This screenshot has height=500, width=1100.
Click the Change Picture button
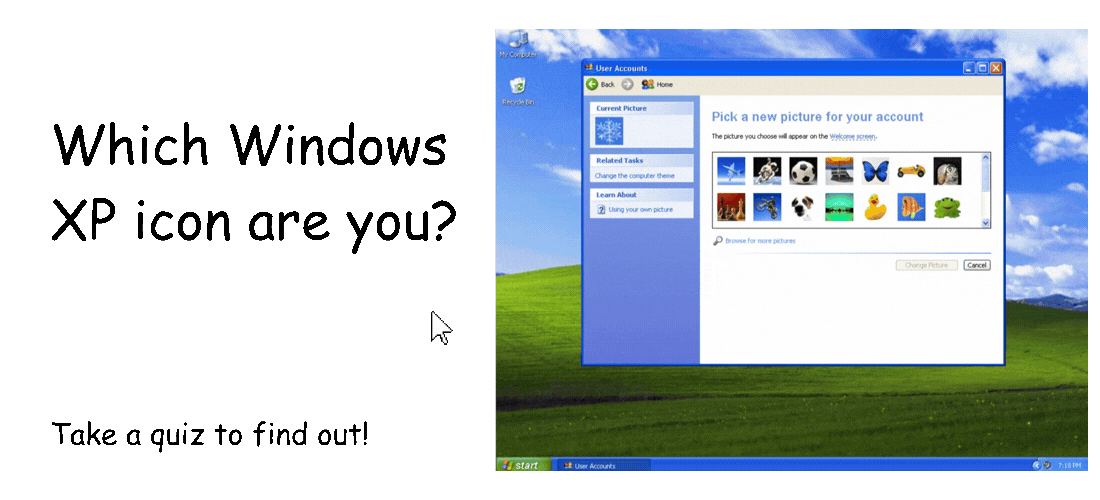point(927,265)
